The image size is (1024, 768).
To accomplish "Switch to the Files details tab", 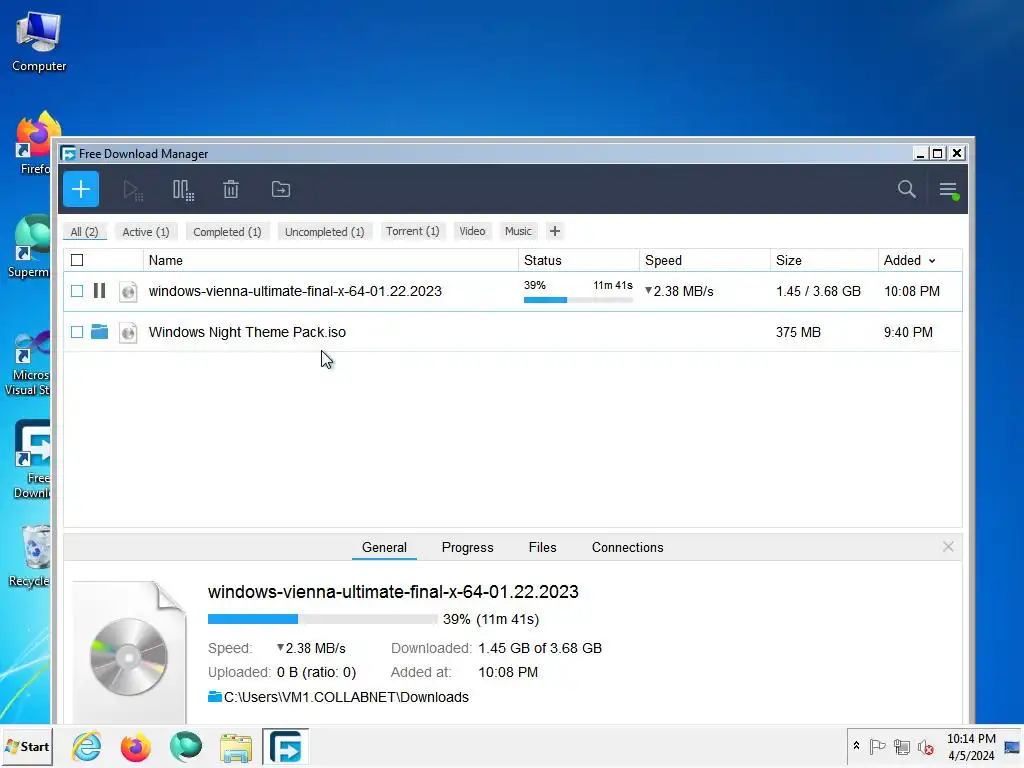I will coord(543,547).
